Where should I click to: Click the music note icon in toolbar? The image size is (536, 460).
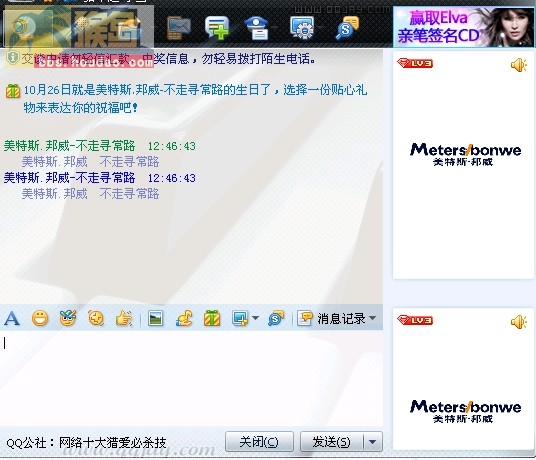point(184,318)
